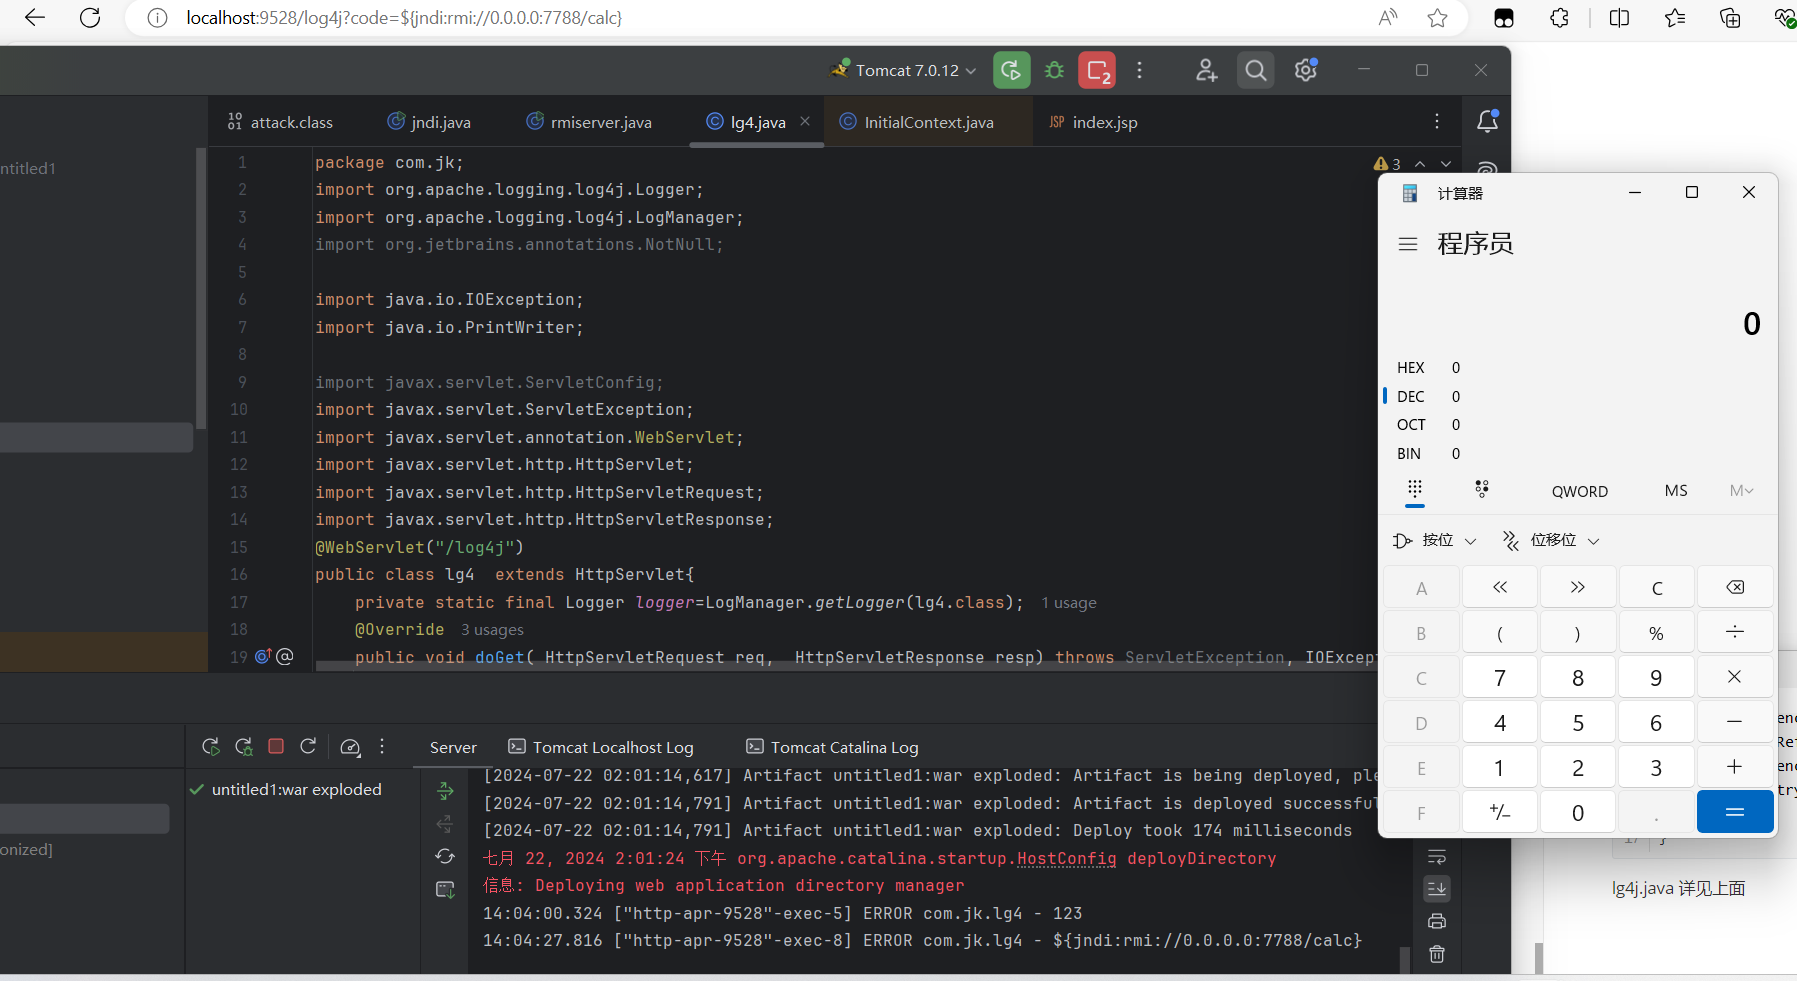Open browser Extensions puzzle icon
This screenshot has width=1797, height=981.
coord(1560,18)
